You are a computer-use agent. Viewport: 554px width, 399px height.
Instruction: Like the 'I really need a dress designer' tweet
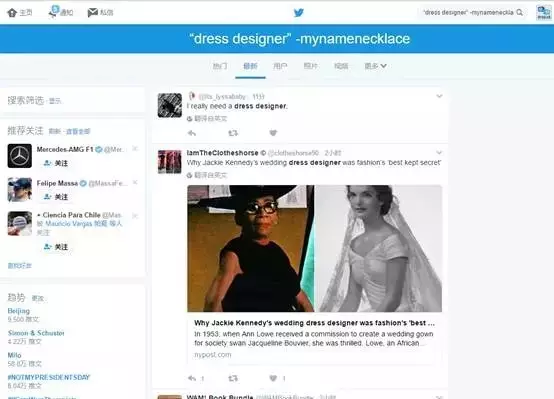(x=273, y=133)
